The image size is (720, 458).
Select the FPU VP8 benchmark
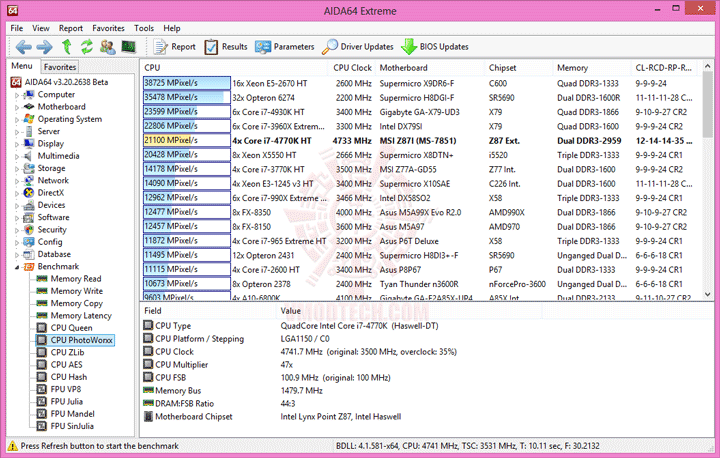(66, 389)
